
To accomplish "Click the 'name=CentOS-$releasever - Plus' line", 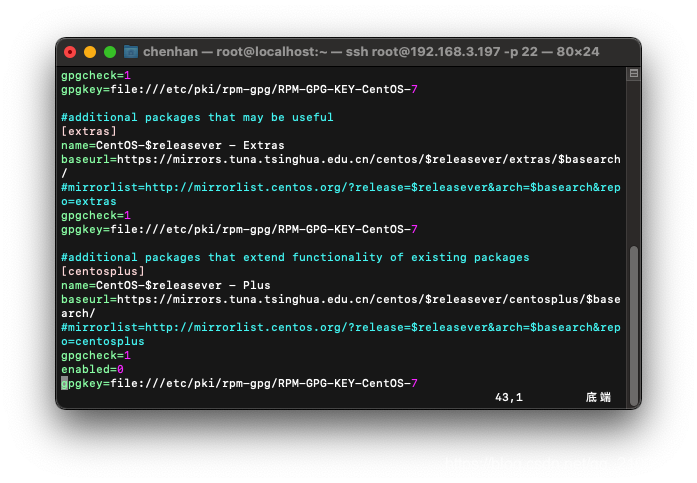I will (x=165, y=285).
